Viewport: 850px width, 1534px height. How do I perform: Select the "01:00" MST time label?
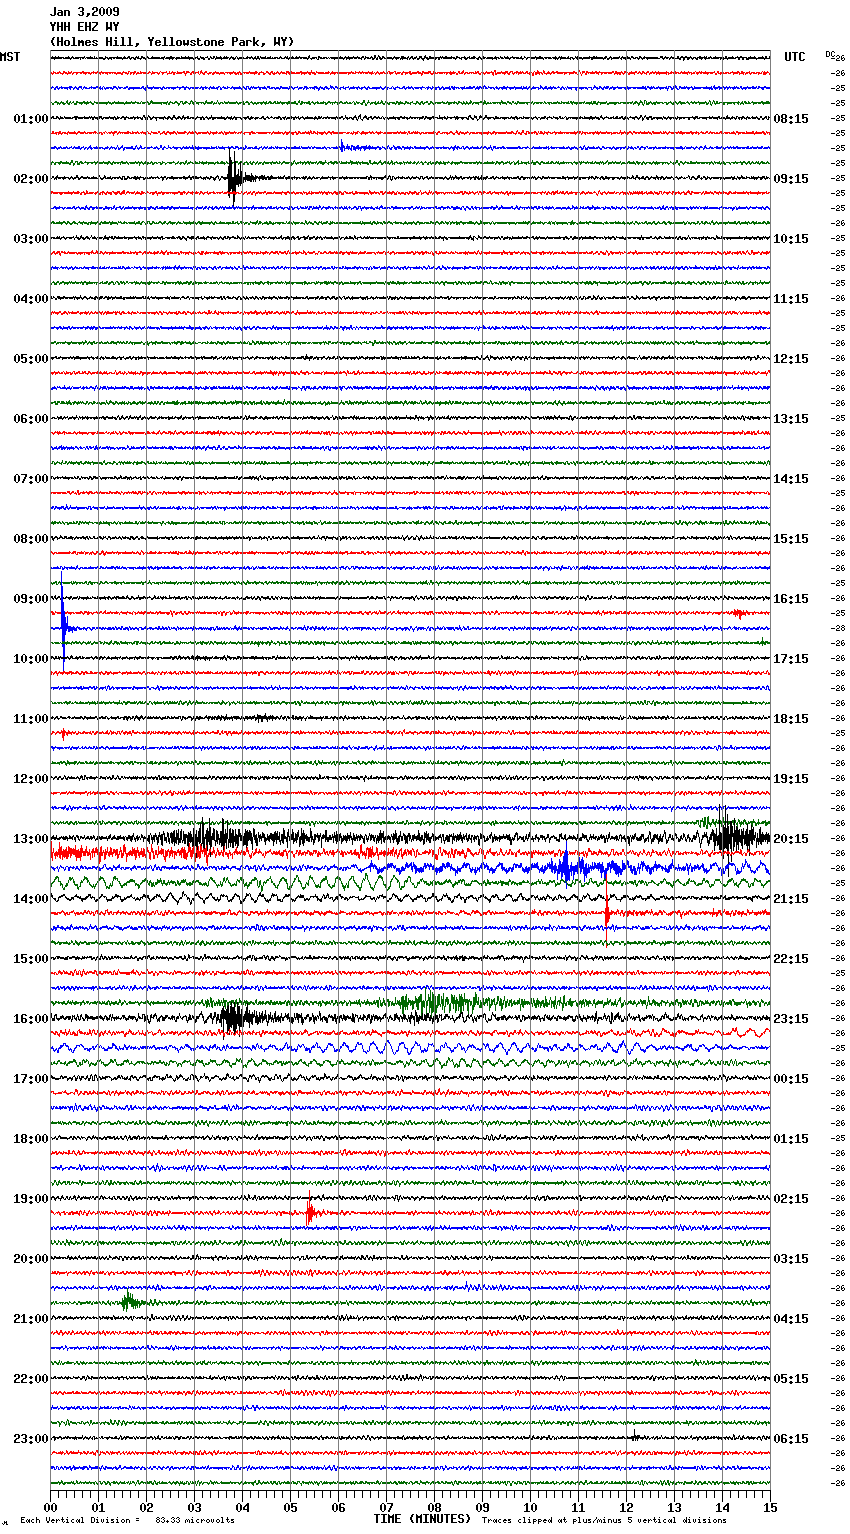tap(30, 119)
